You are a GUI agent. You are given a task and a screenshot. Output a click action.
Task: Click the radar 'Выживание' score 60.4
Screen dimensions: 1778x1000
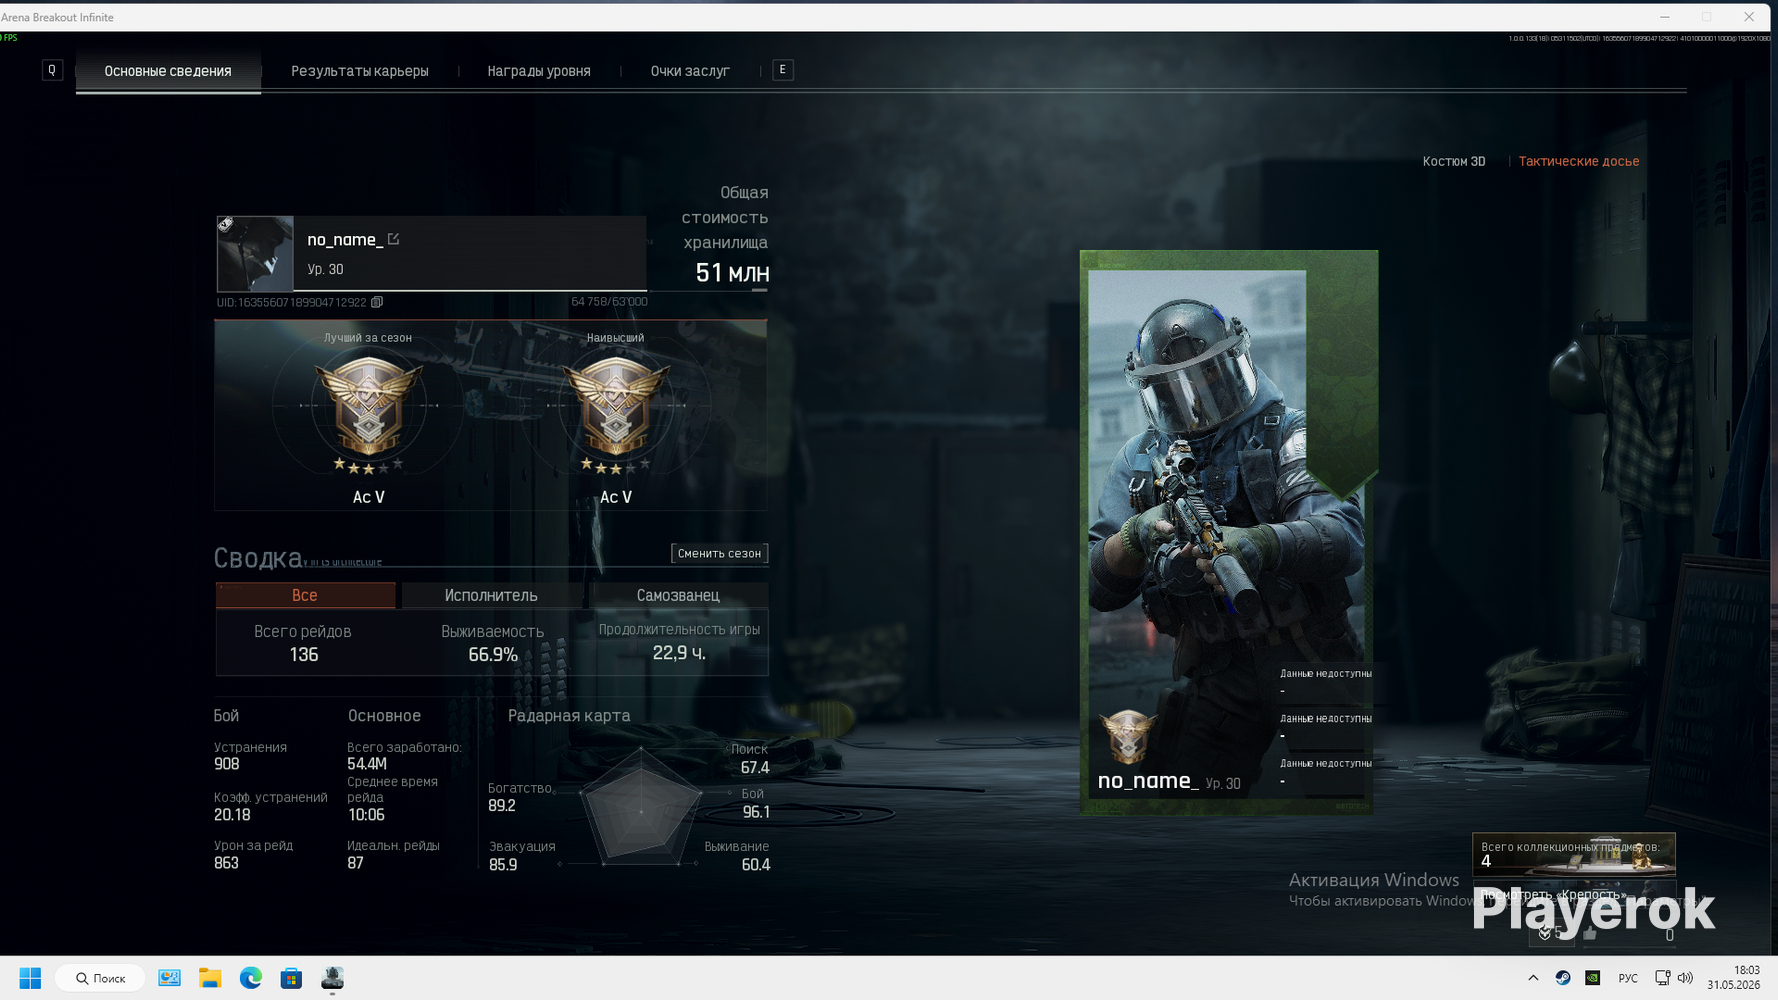[x=755, y=865]
